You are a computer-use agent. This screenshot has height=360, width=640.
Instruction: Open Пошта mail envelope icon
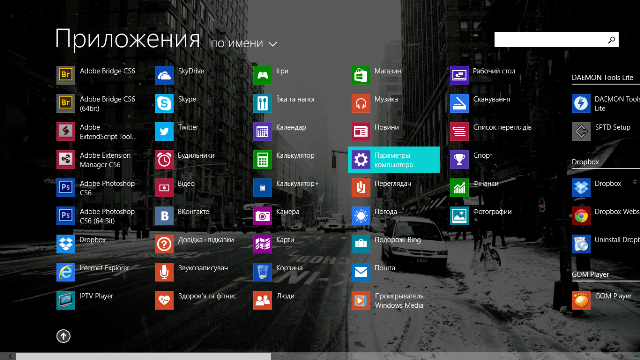pyautogui.click(x=361, y=272)
